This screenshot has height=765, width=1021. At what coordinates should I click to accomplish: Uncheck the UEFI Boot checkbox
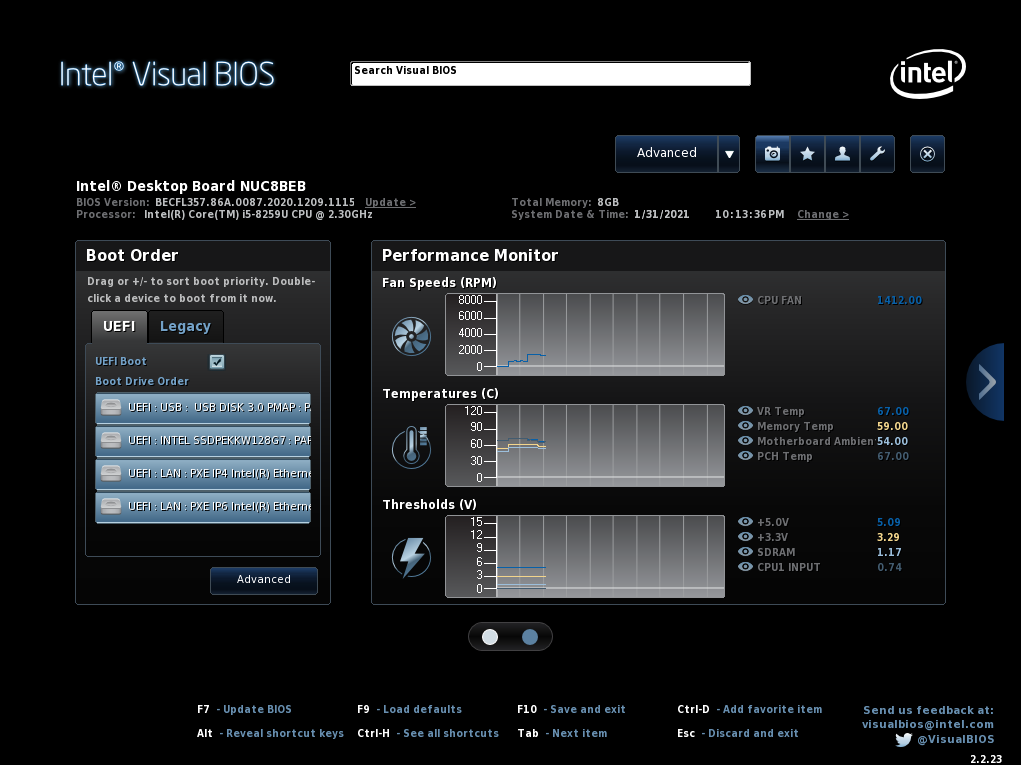pos(217,362)
